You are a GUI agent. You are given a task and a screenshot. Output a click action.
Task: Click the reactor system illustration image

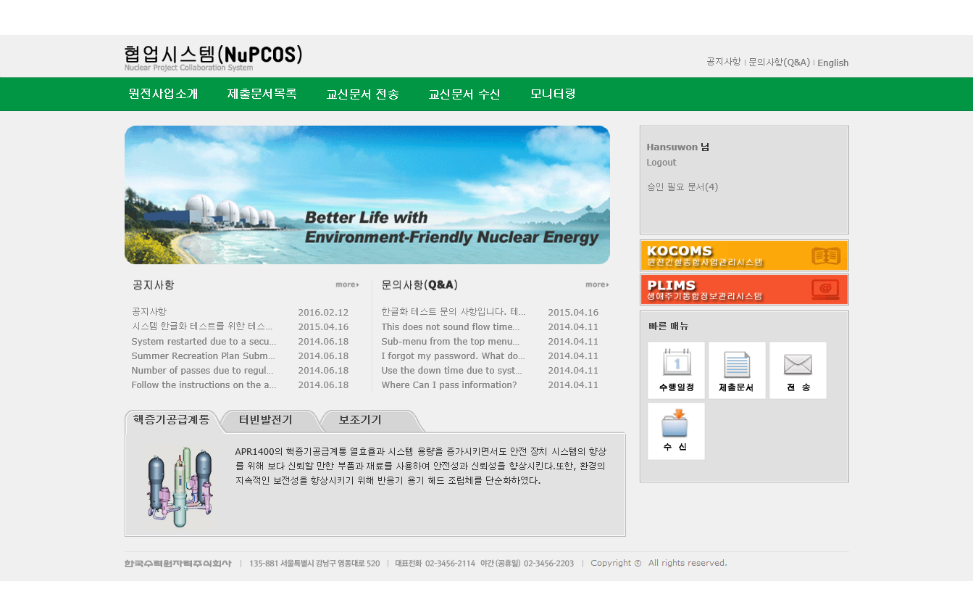point(179,486)
